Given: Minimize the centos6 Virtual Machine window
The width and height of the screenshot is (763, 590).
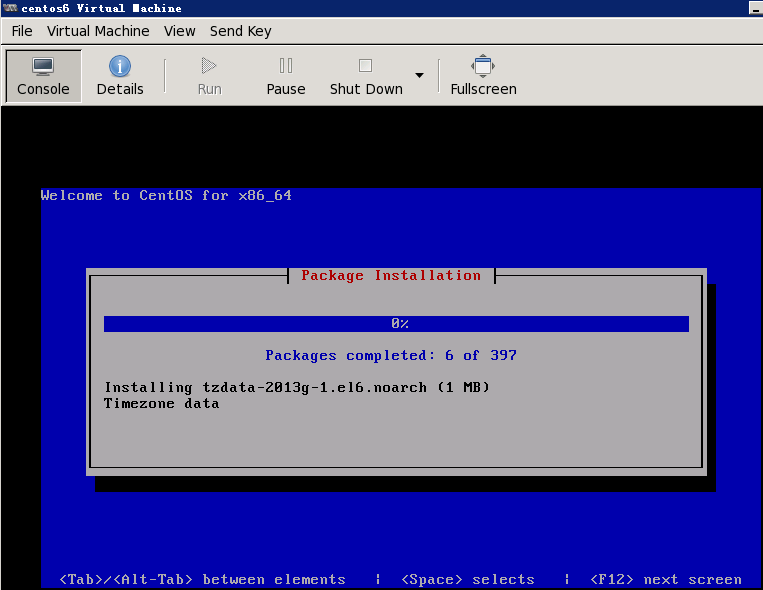Looking at the screenshot, I should pos(756,8).
